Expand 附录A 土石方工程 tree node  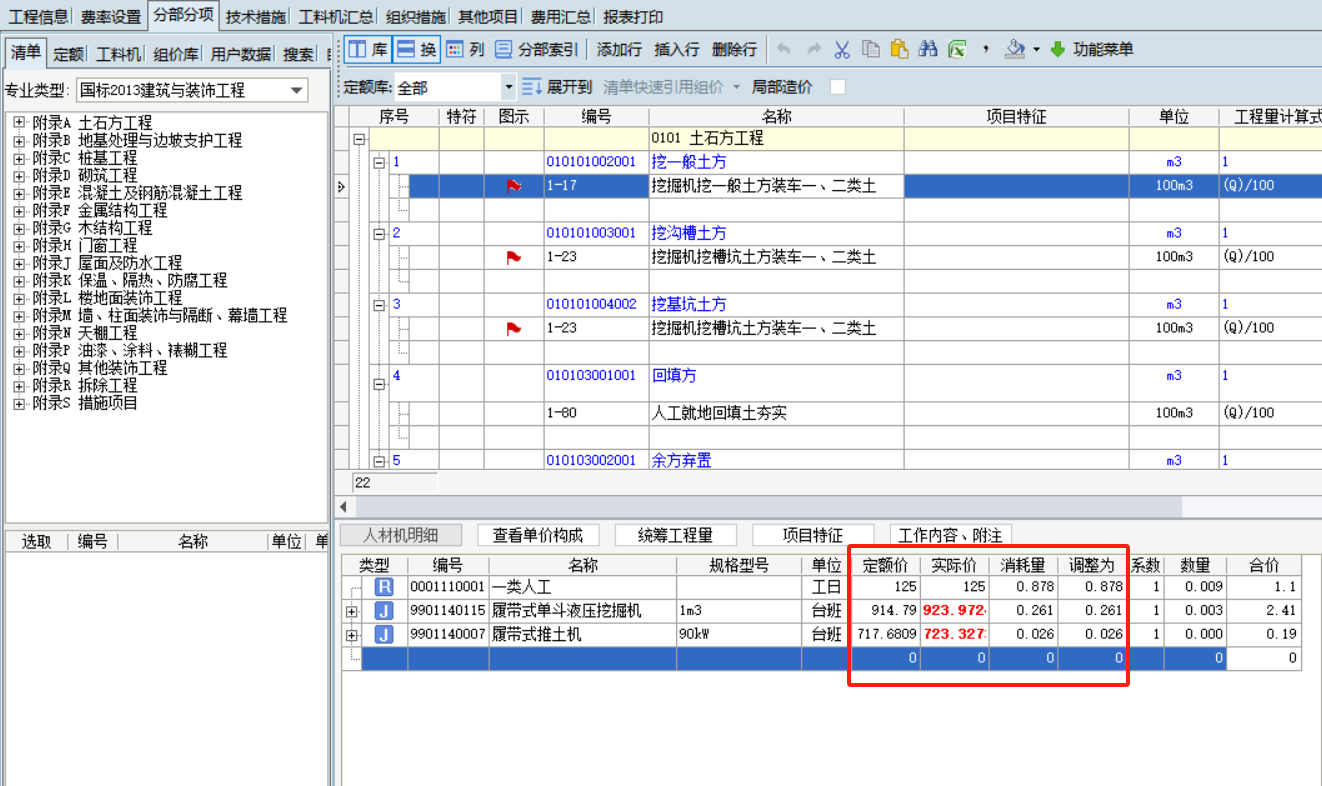19,123
